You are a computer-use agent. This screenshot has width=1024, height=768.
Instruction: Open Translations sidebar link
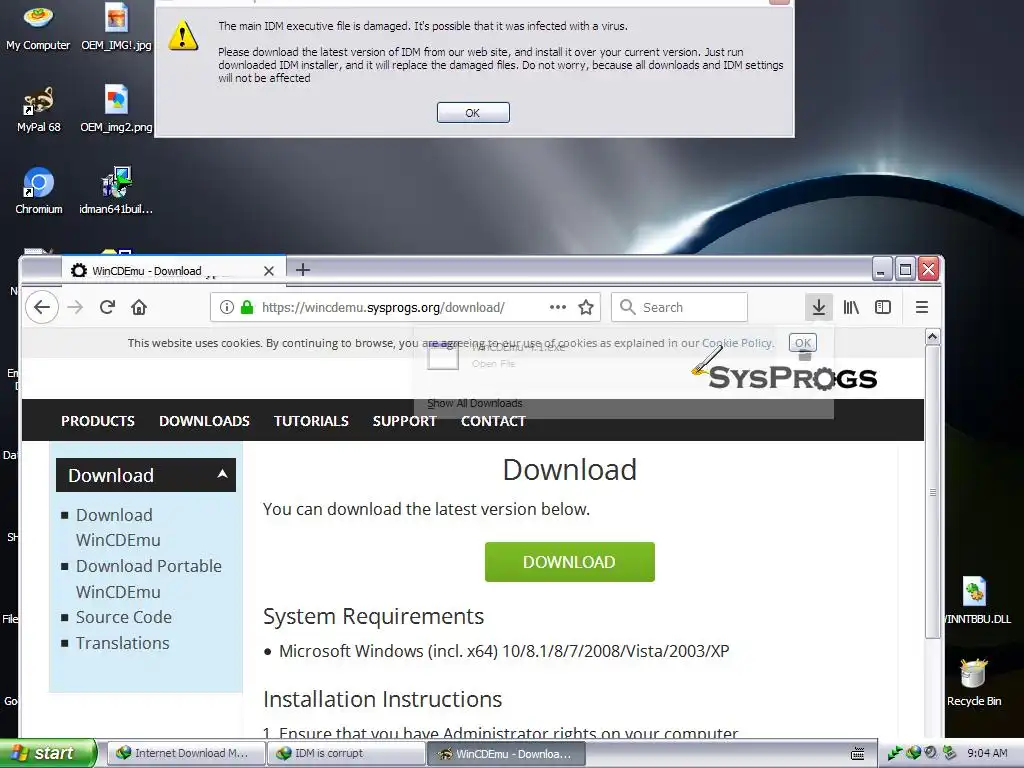pos(122,643)
